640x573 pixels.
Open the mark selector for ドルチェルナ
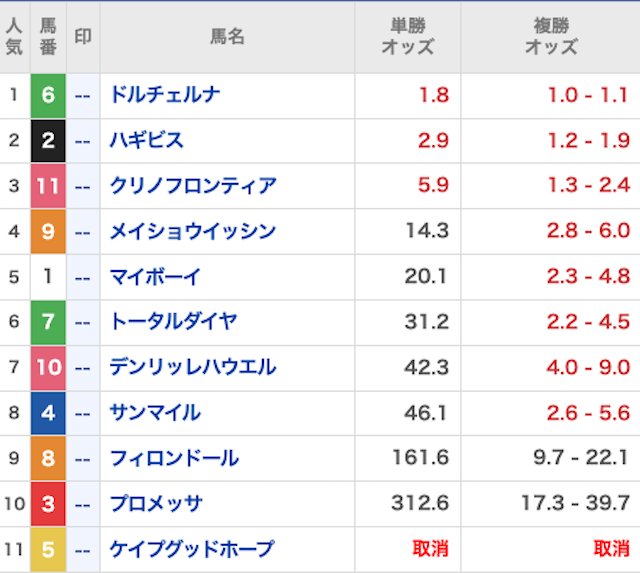pos(83,96)
